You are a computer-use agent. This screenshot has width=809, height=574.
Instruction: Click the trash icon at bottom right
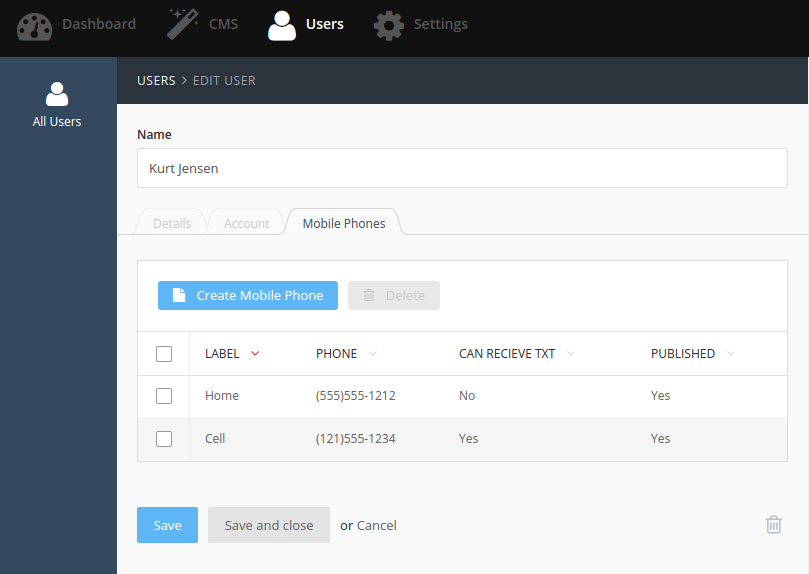[773, 524]
